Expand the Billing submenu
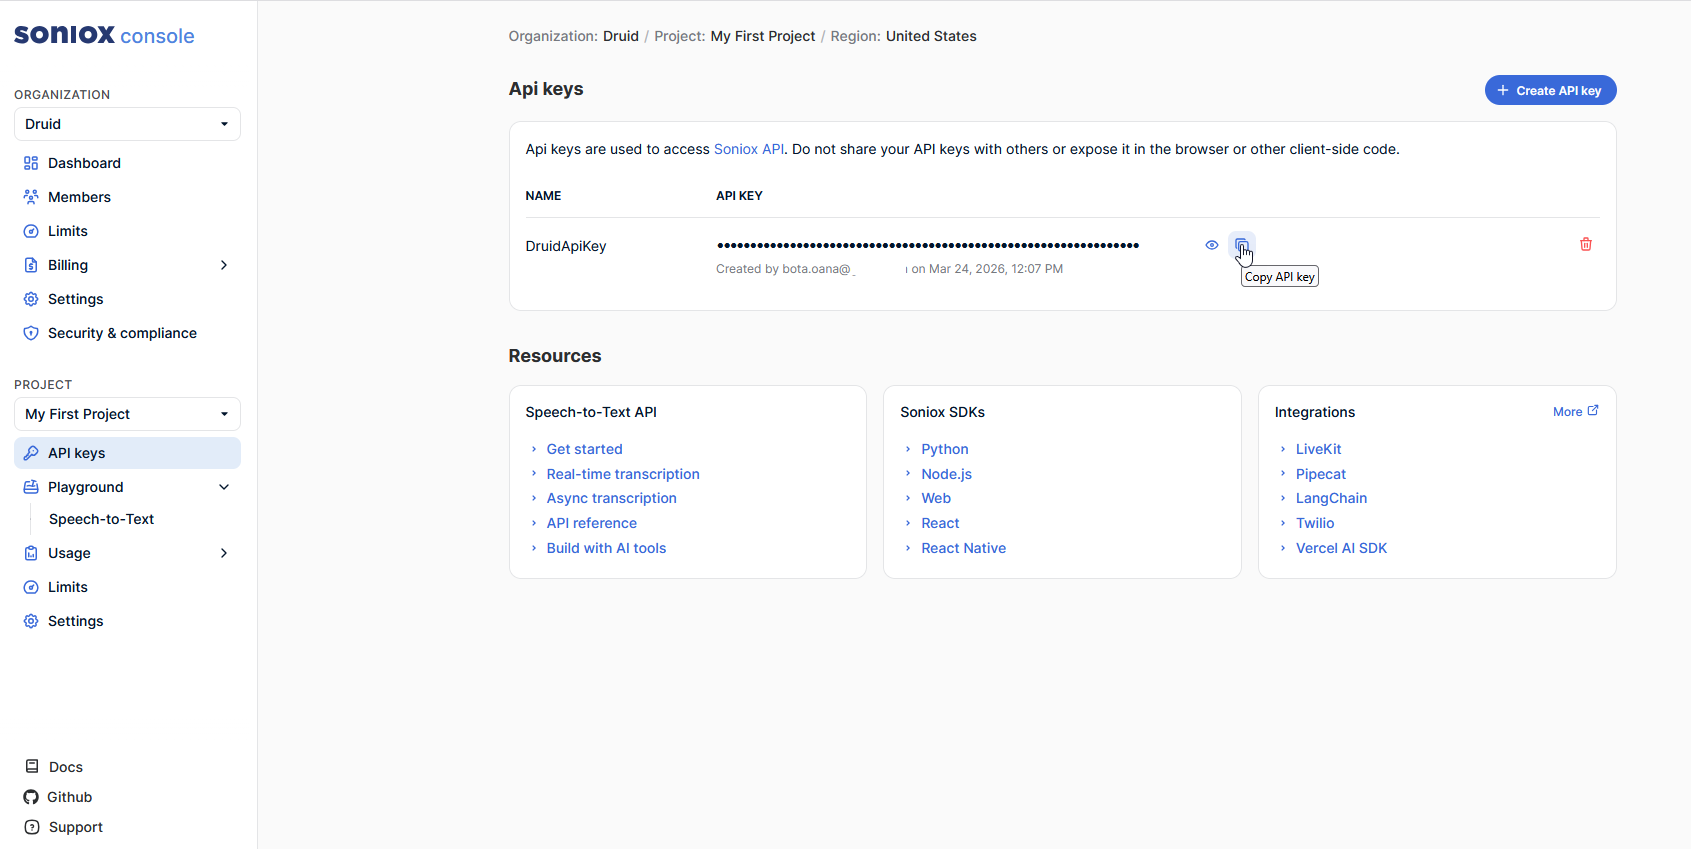The image size is (1691, 849). point(224,265)
